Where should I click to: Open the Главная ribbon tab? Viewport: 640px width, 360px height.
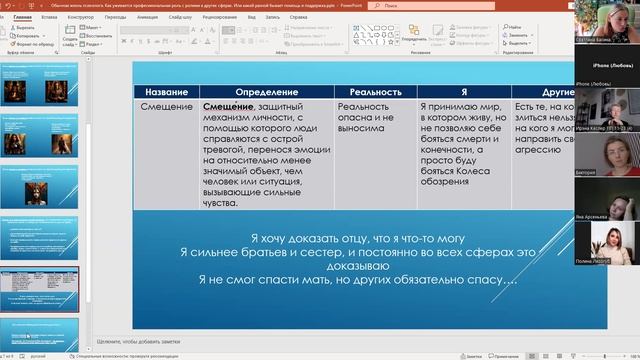pos(22,17)
